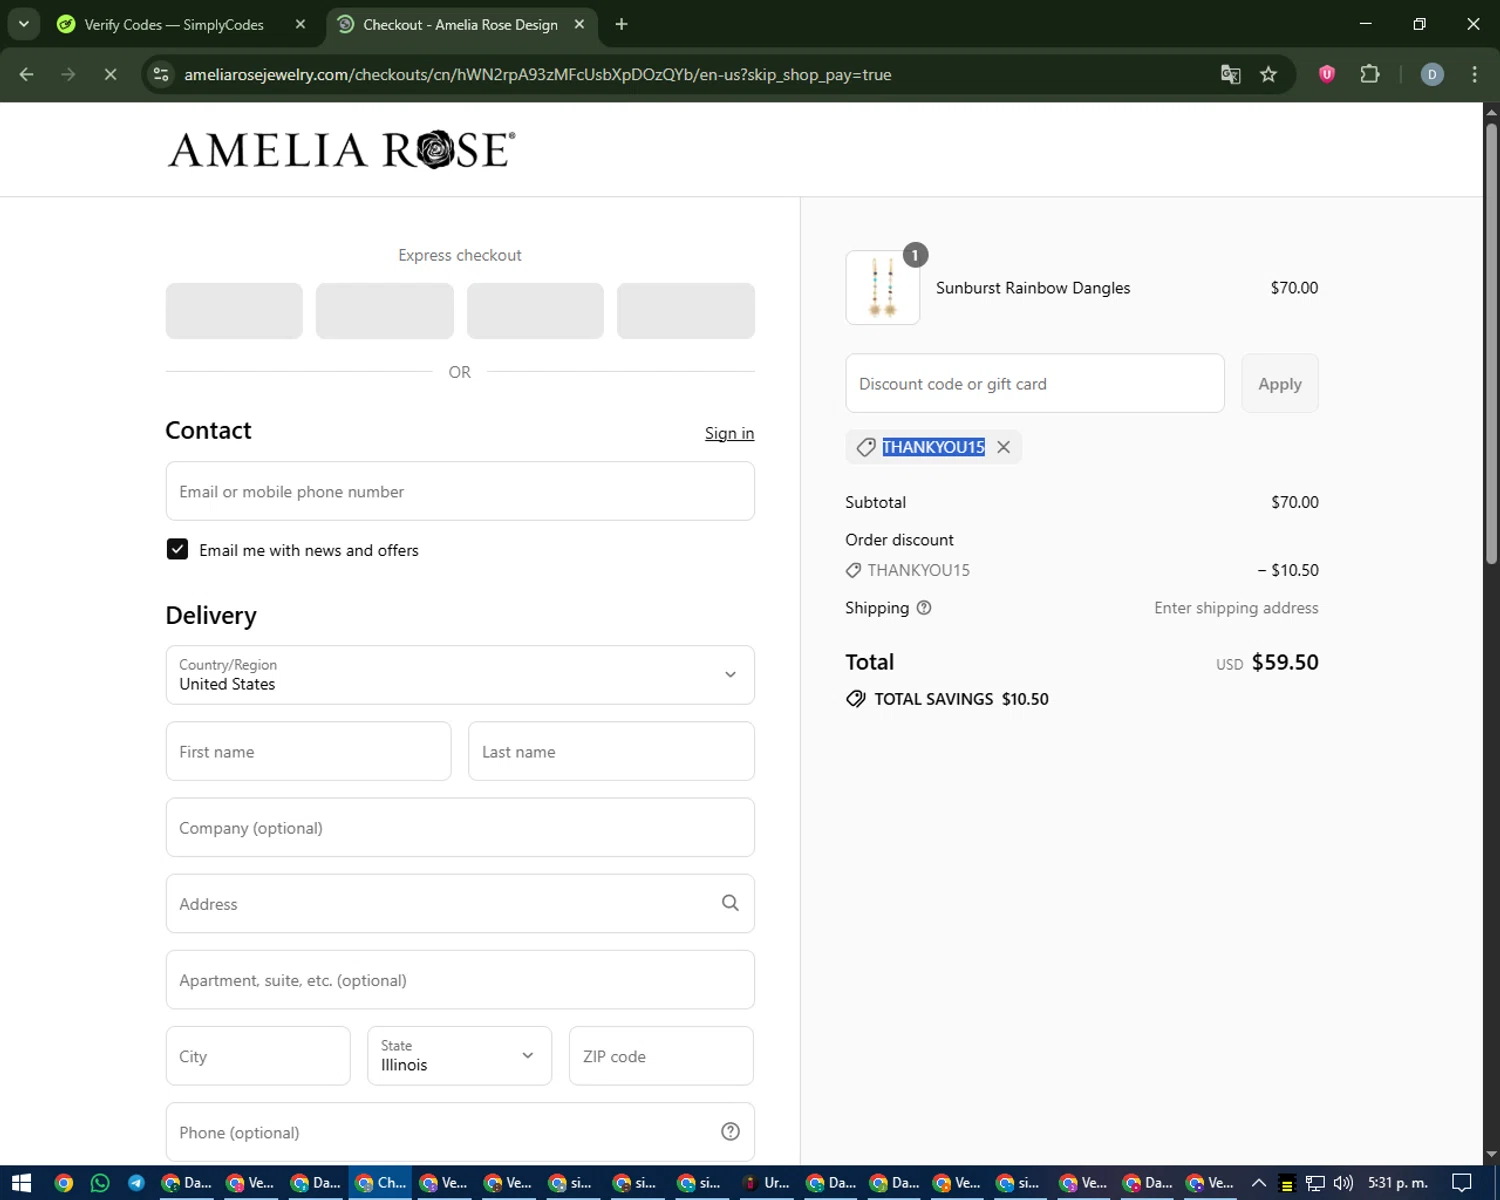Open the State dropdown showing Illinois

coord(459,1056)
